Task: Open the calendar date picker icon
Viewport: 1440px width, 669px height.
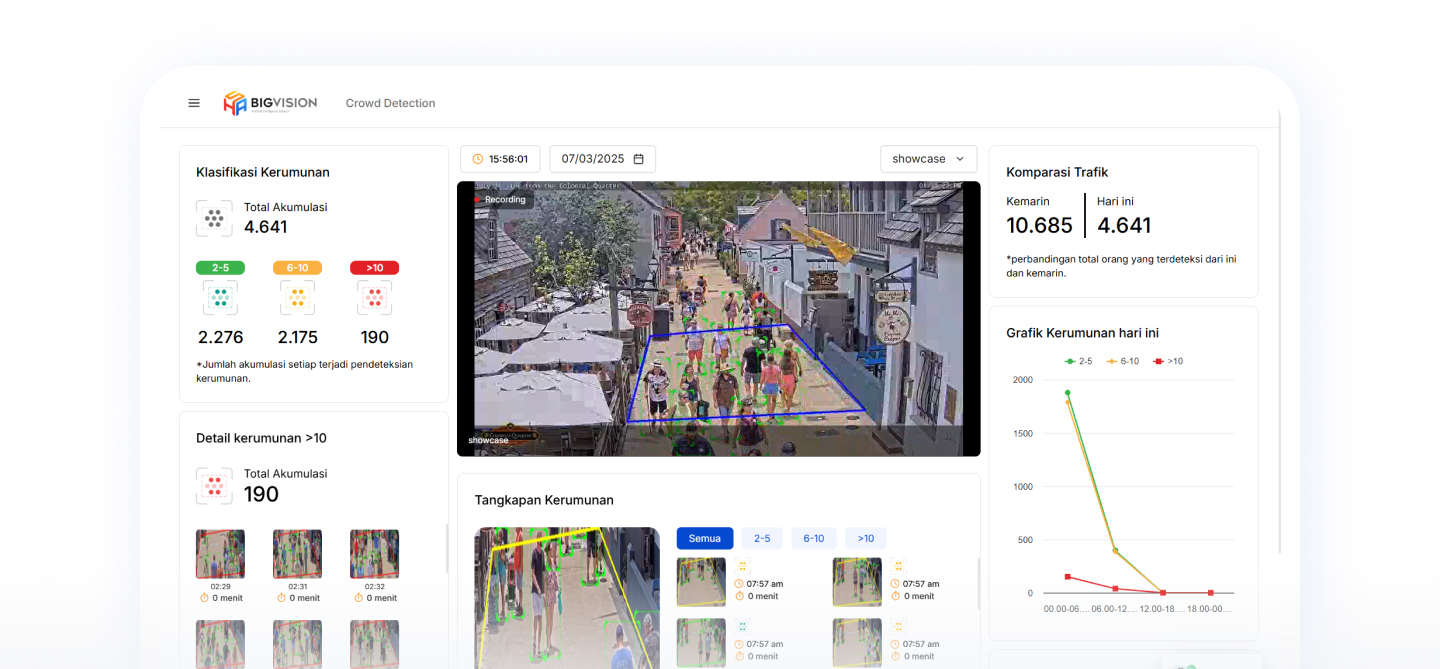Action: point(639,159)
